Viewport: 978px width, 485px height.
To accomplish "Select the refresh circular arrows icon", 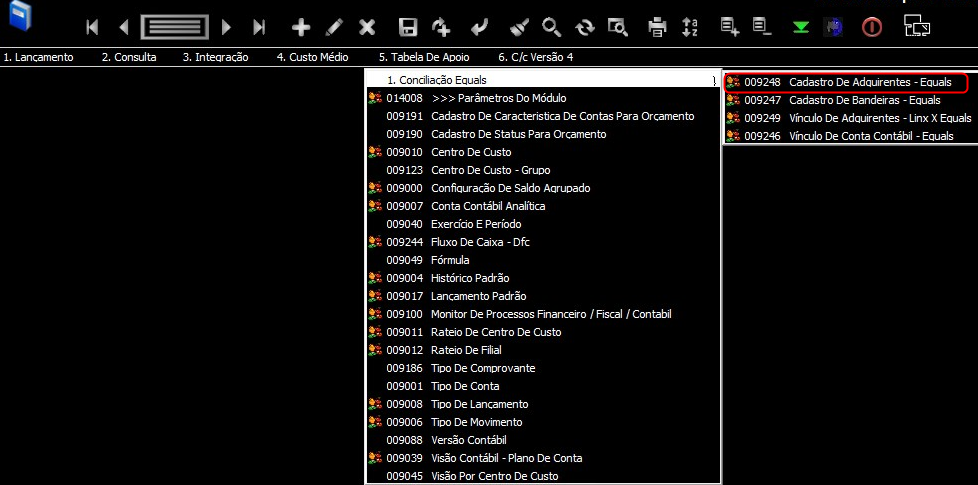I will click(585, 27).
